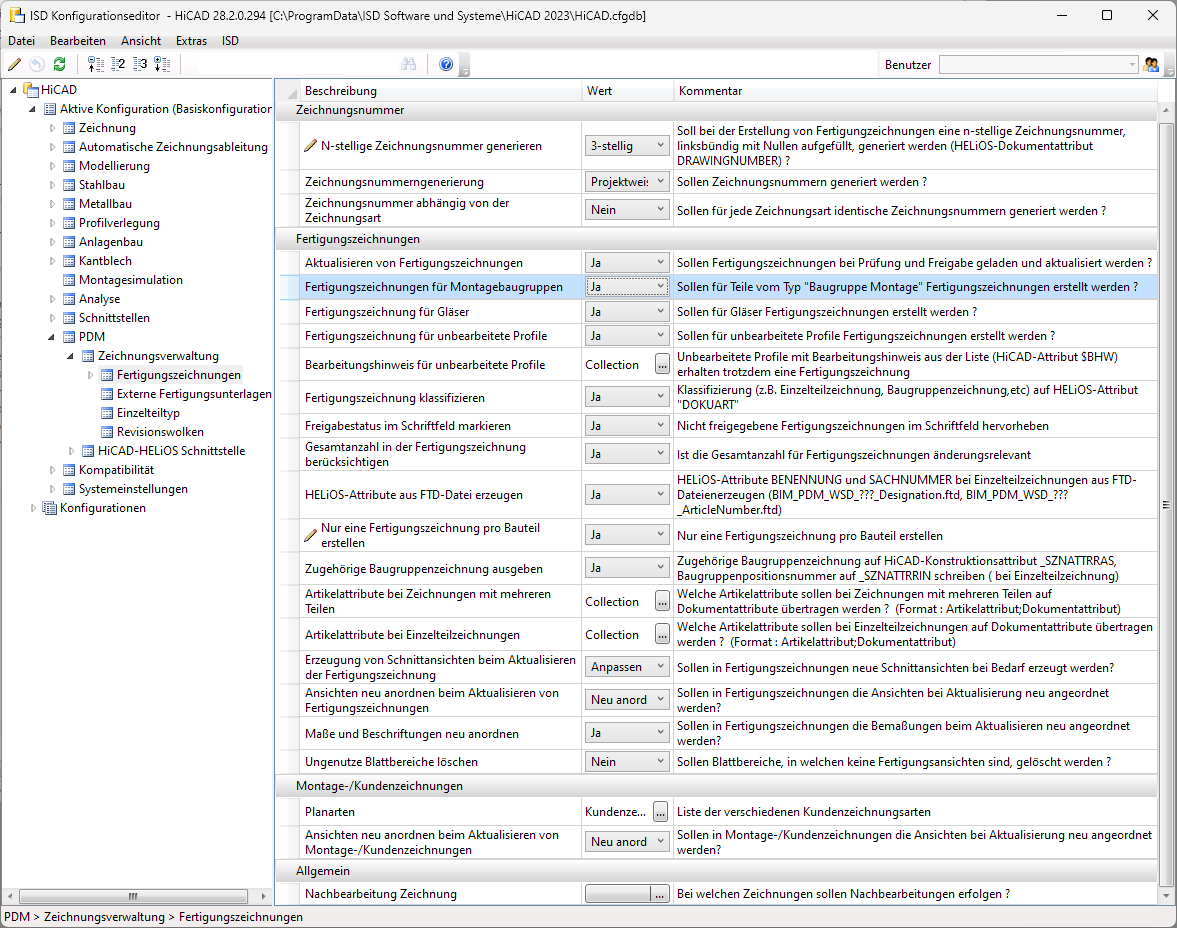Click scroll-down arrow of settings list

[x=1166, y=896]
